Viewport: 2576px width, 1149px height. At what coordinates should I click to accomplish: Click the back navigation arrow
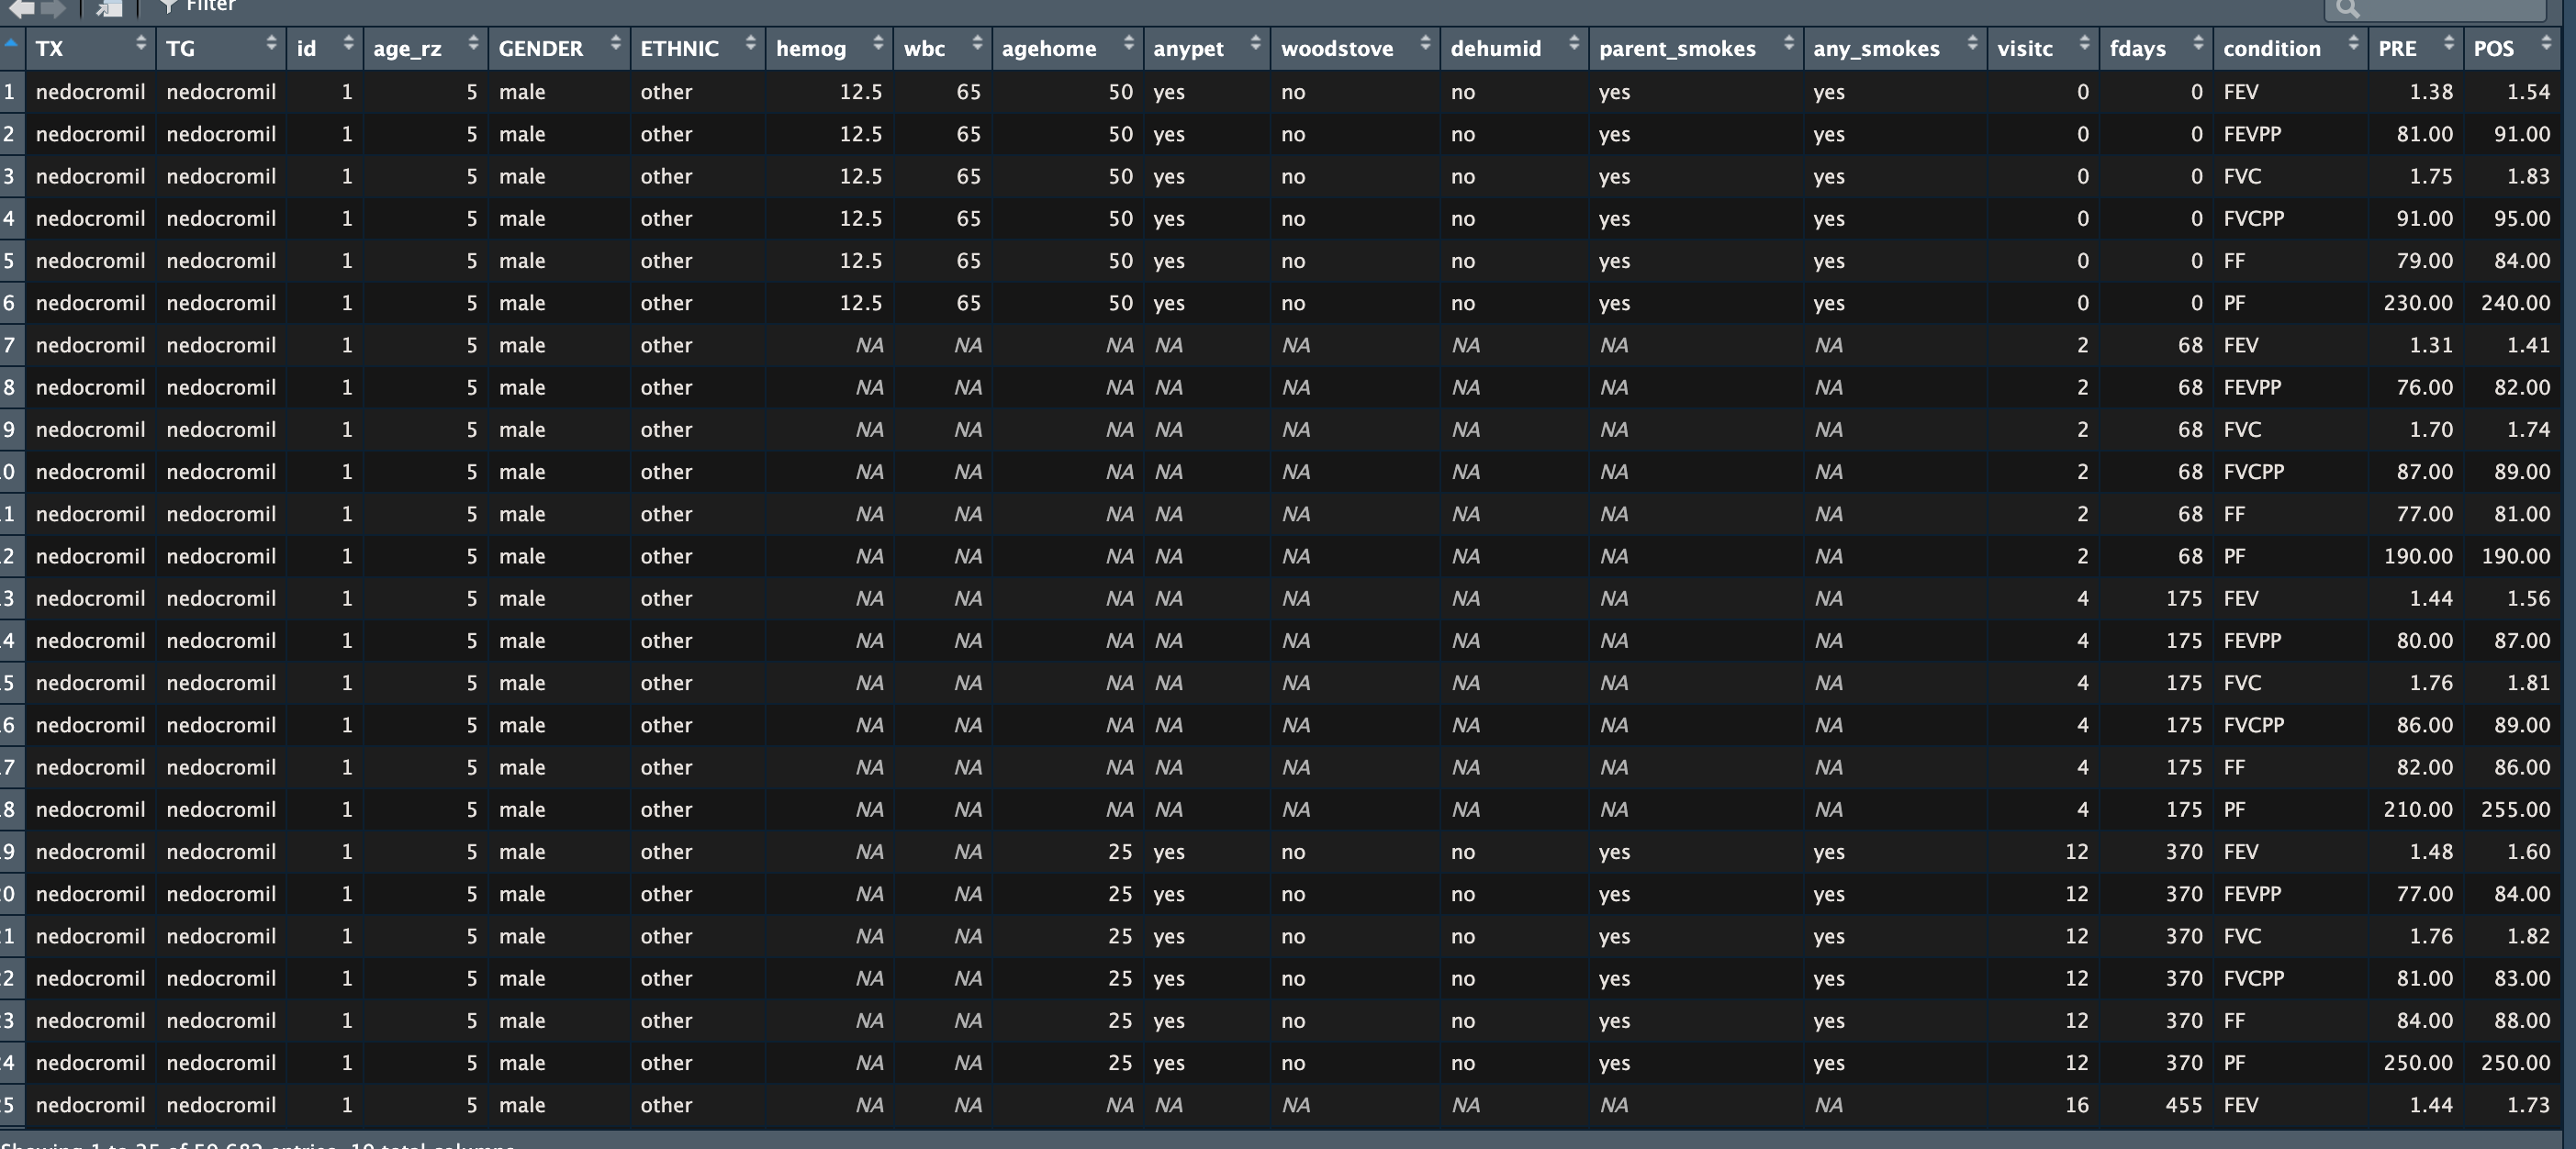pos(20,8)
